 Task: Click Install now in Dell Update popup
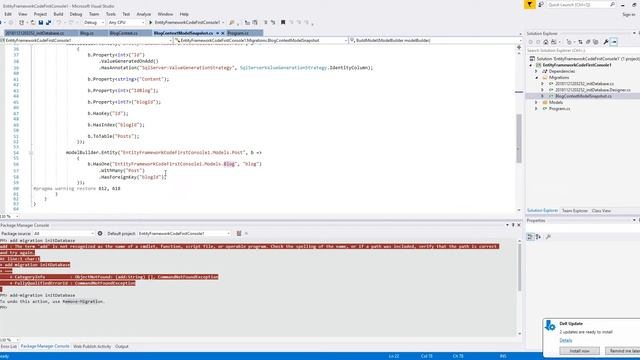[x=579, y=351]
